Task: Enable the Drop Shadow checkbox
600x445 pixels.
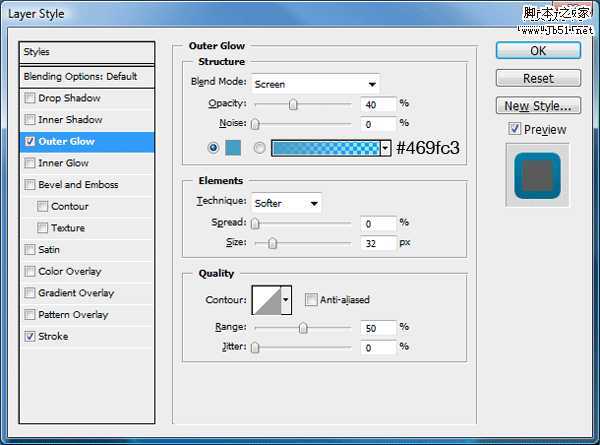Action: [29, 98]
